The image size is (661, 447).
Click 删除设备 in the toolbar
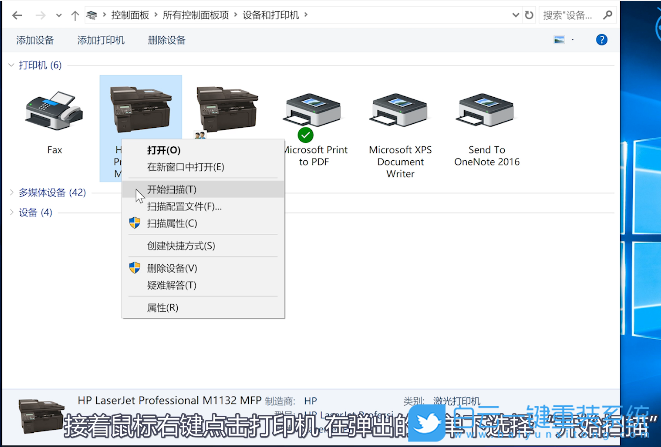tap(167, 40)
